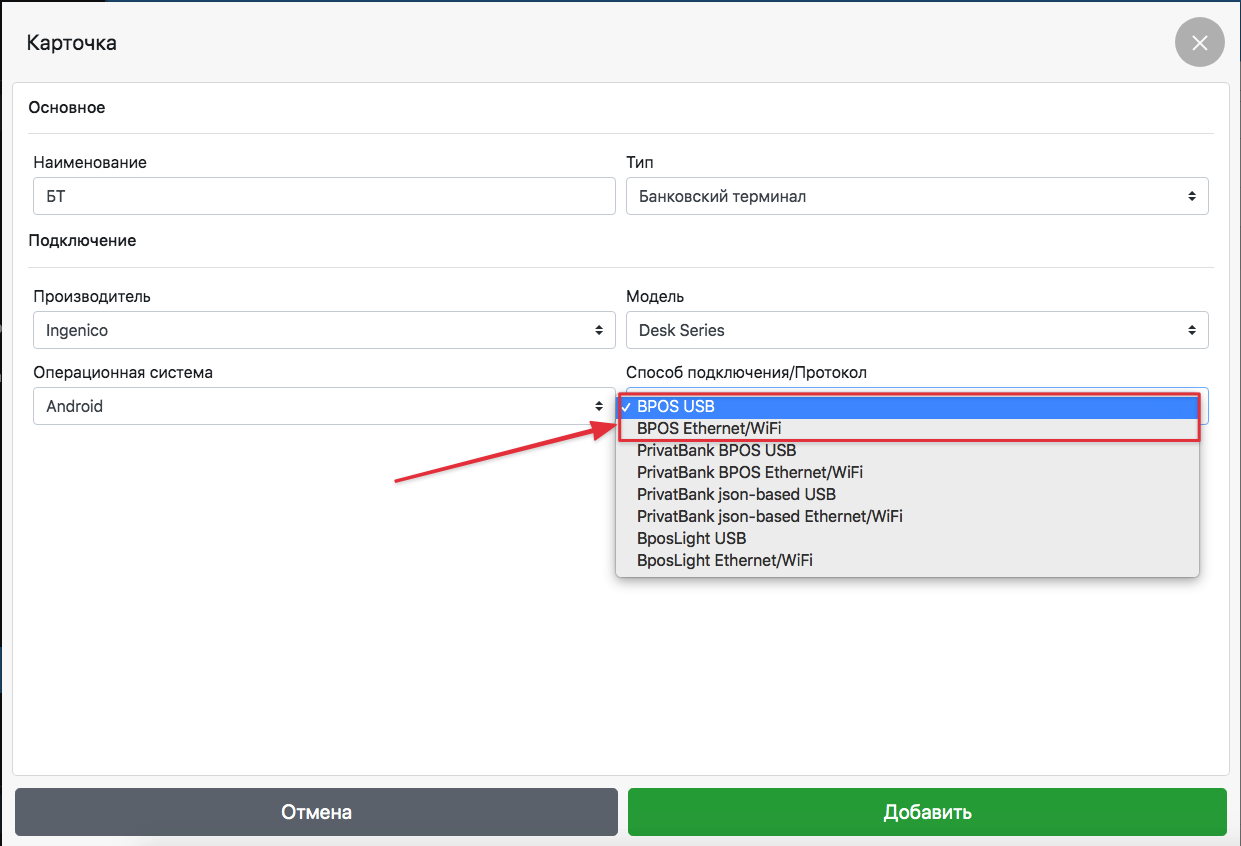Click the Карточка dialog title
1241x846 pixels.
tap(71, 43)
